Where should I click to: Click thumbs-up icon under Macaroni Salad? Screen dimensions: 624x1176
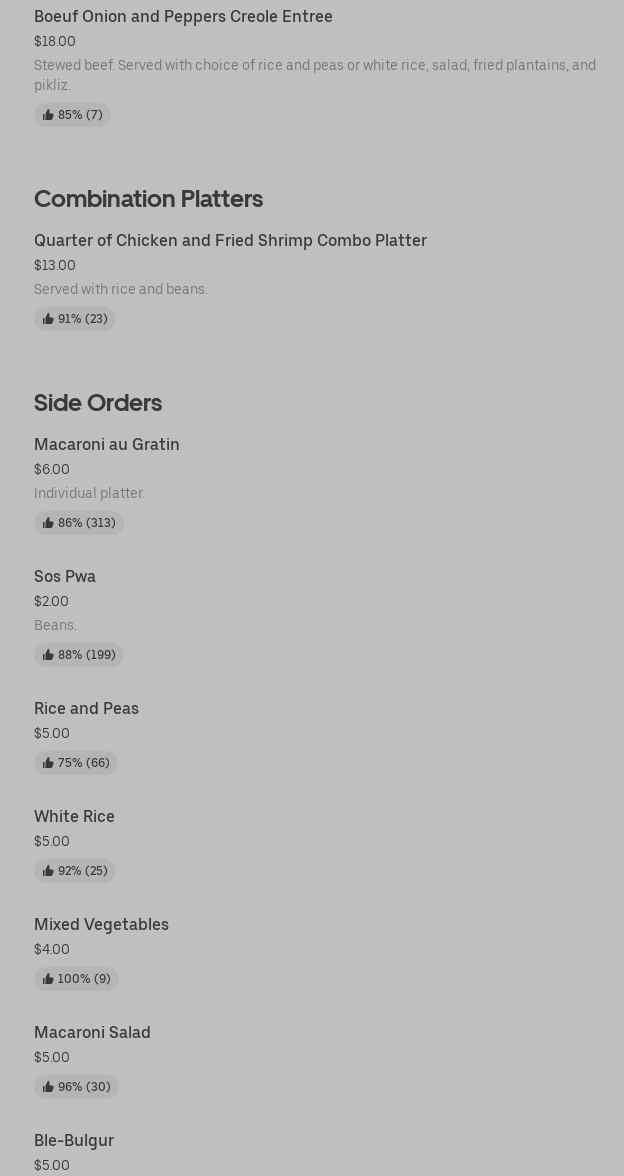point(48,1087)
